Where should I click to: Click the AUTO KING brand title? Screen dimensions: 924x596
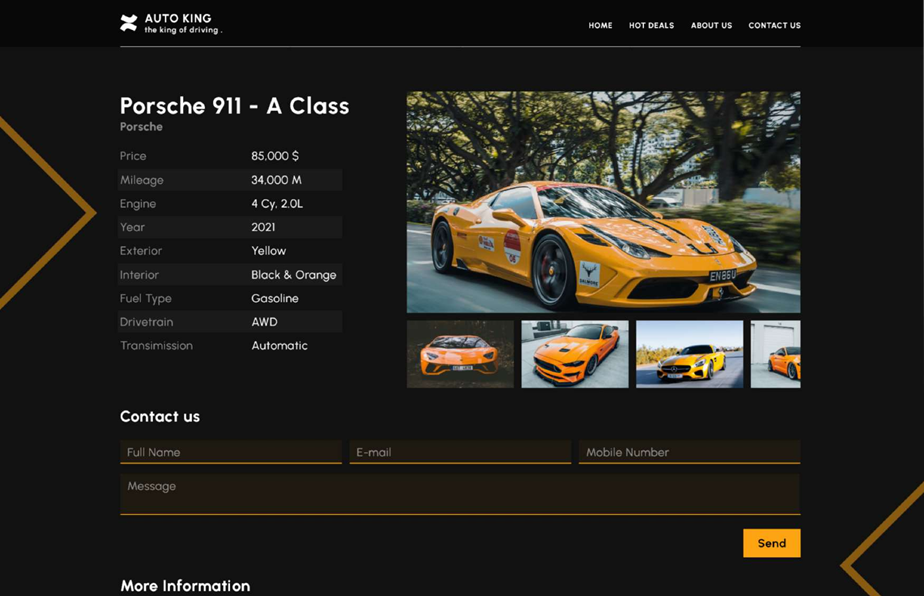(x=178, y=18)
